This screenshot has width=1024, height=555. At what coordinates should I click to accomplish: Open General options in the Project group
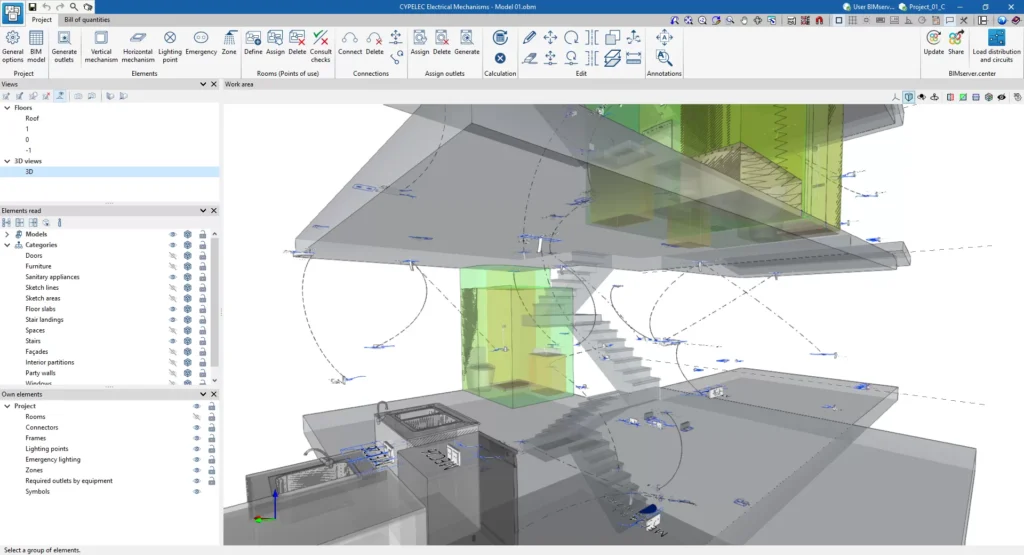(x=12, y=44)
